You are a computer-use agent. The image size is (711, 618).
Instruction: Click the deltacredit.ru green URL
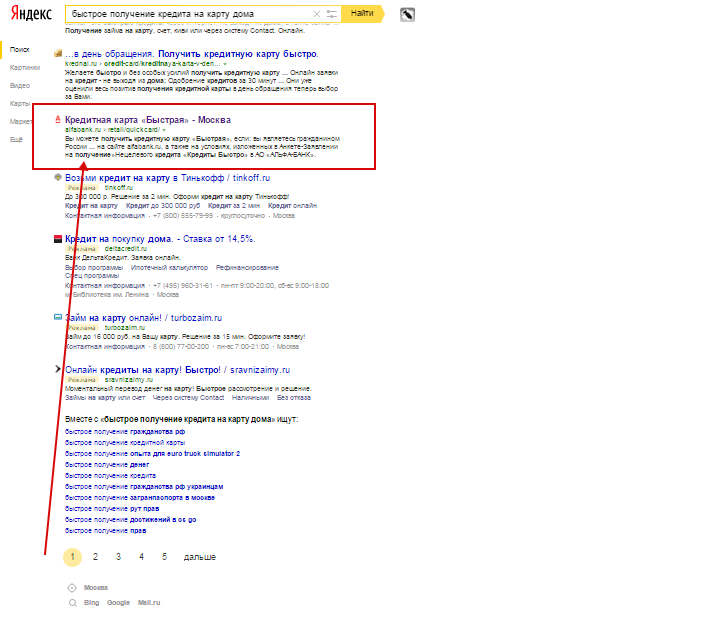[x=126, y=249]
